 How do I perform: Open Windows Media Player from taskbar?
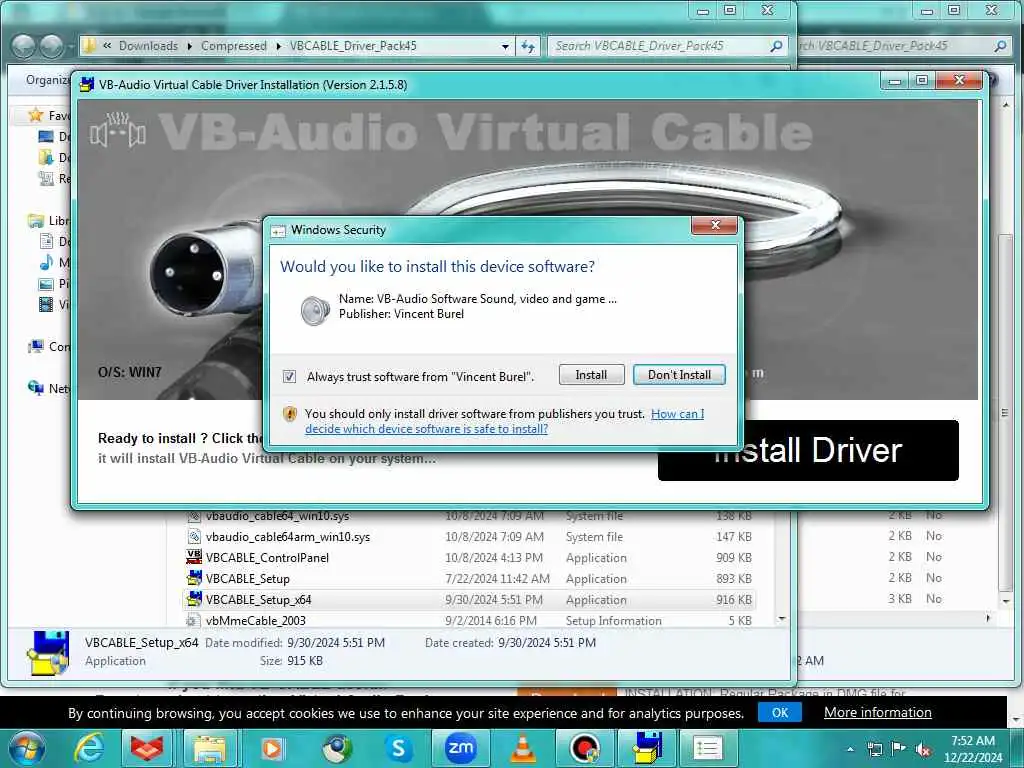click(272, 748)
